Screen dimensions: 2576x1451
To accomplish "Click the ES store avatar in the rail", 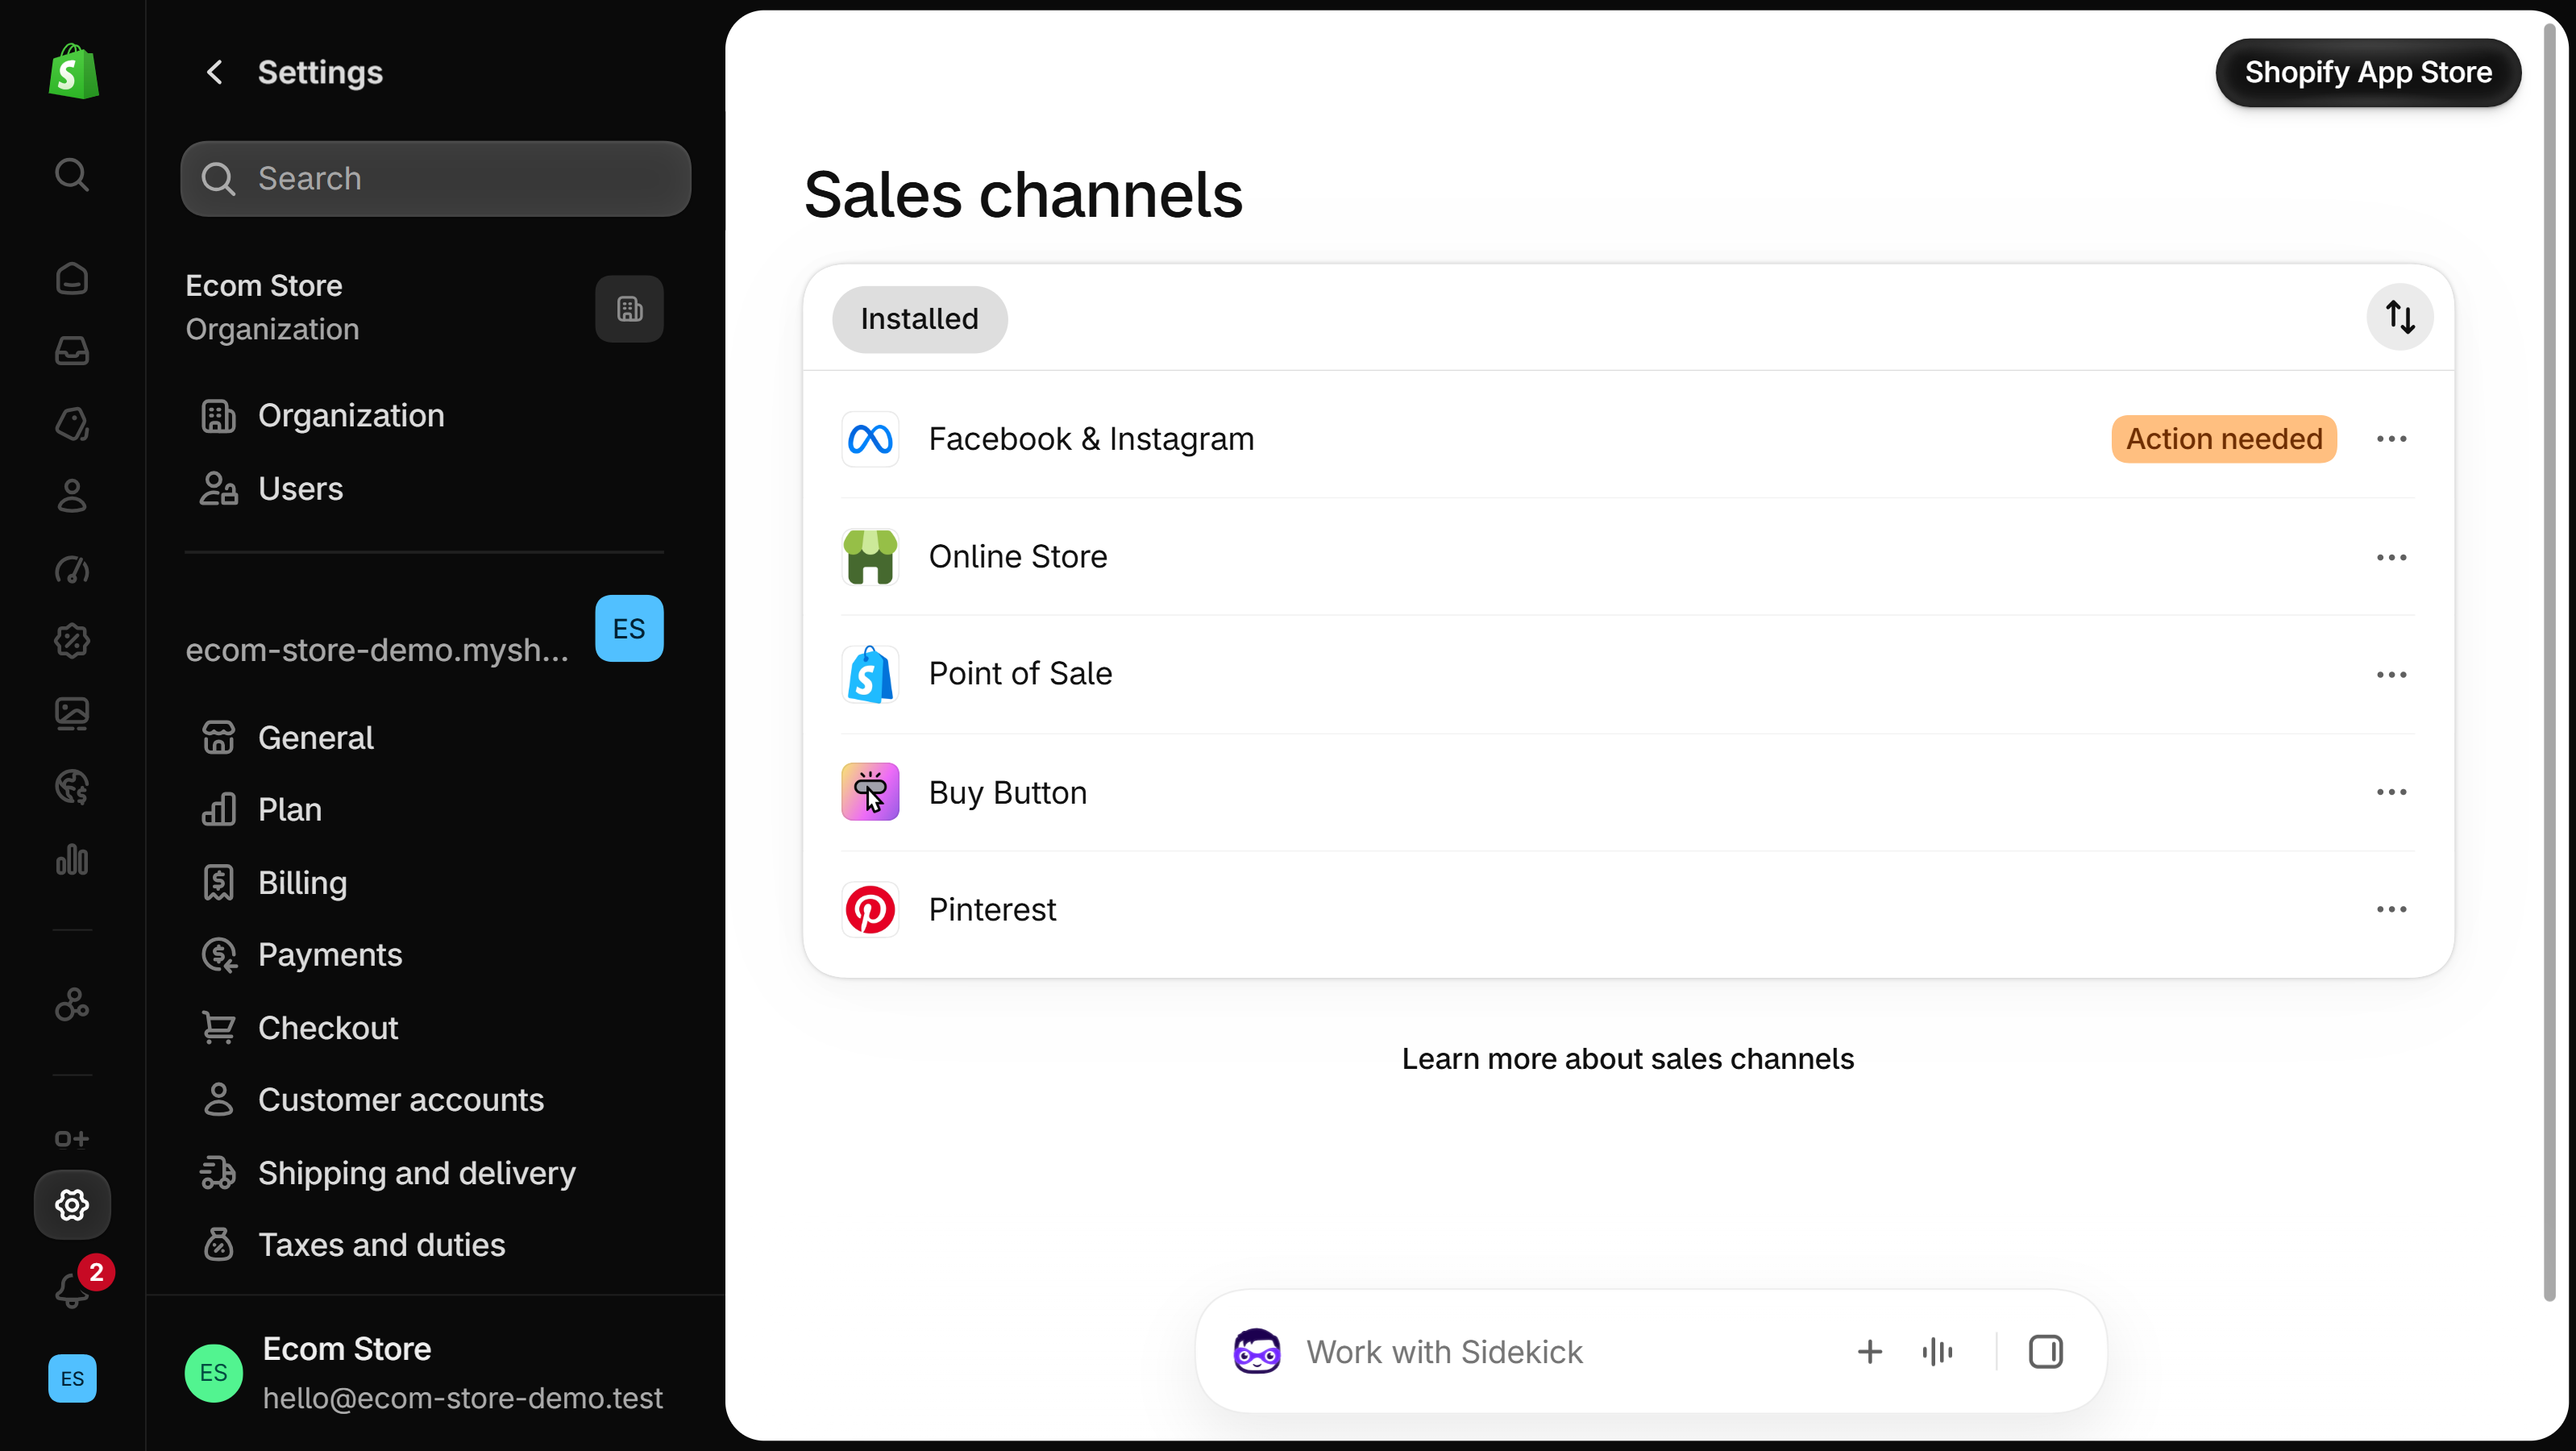I will click(72, 1378).
